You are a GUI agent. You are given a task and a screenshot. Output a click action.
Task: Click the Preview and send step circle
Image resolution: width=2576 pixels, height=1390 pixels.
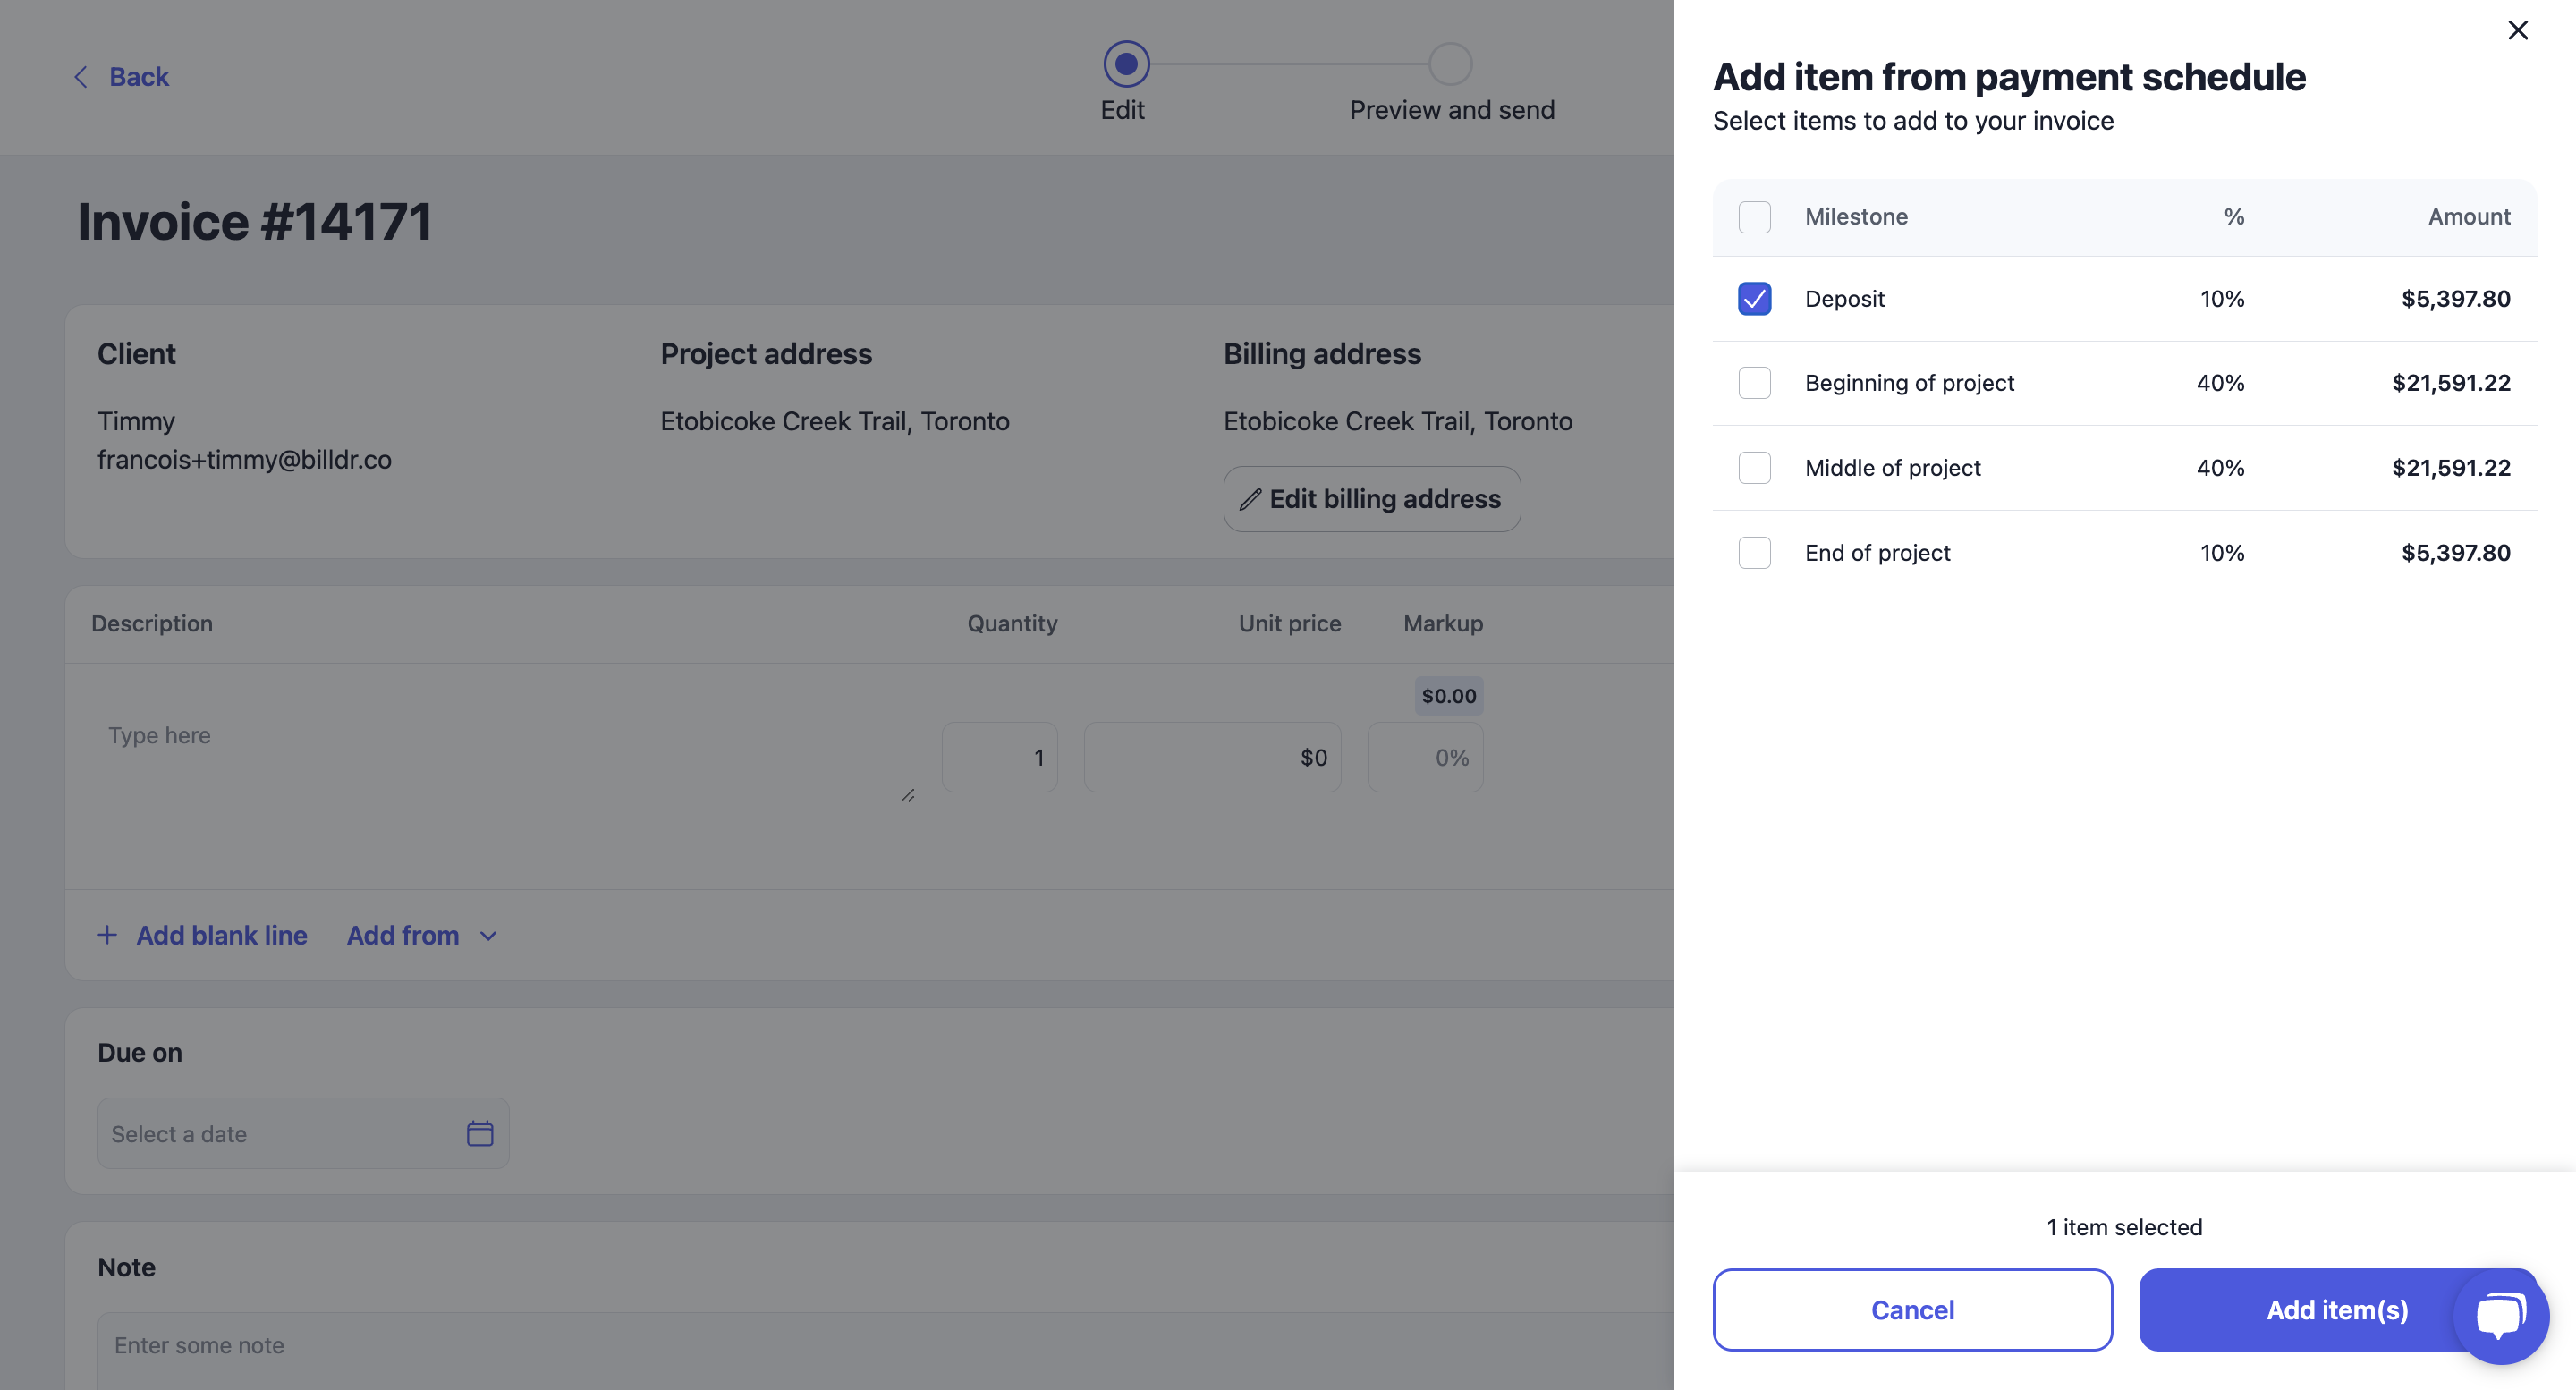[1450, 64]
